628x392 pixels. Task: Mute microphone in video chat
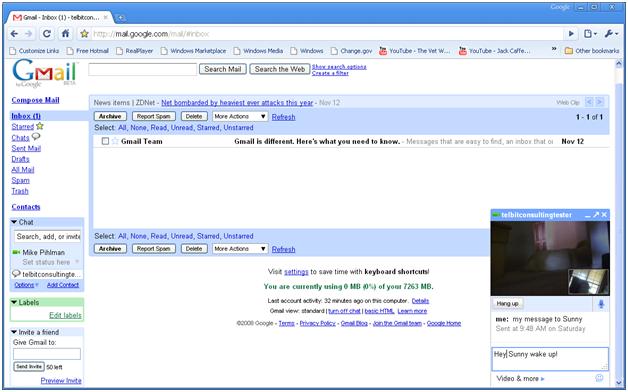point(601,304)
